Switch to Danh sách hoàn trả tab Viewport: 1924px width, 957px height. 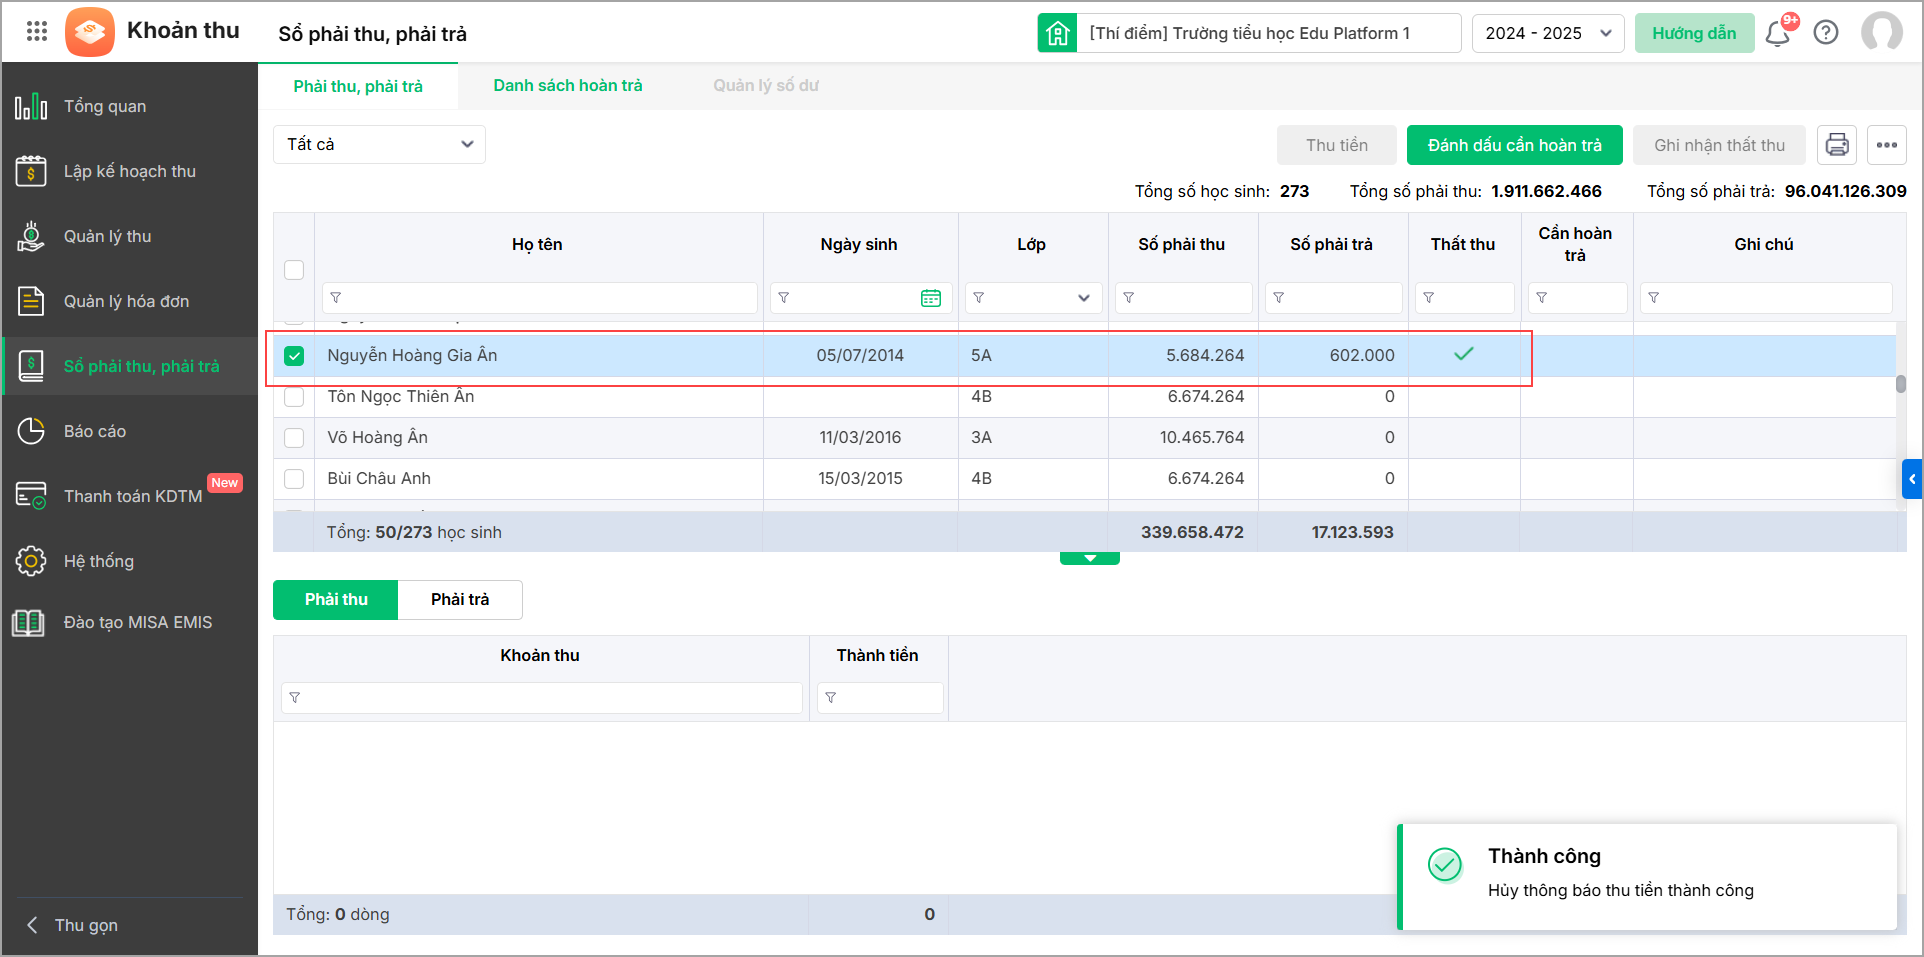coord(567,86)
